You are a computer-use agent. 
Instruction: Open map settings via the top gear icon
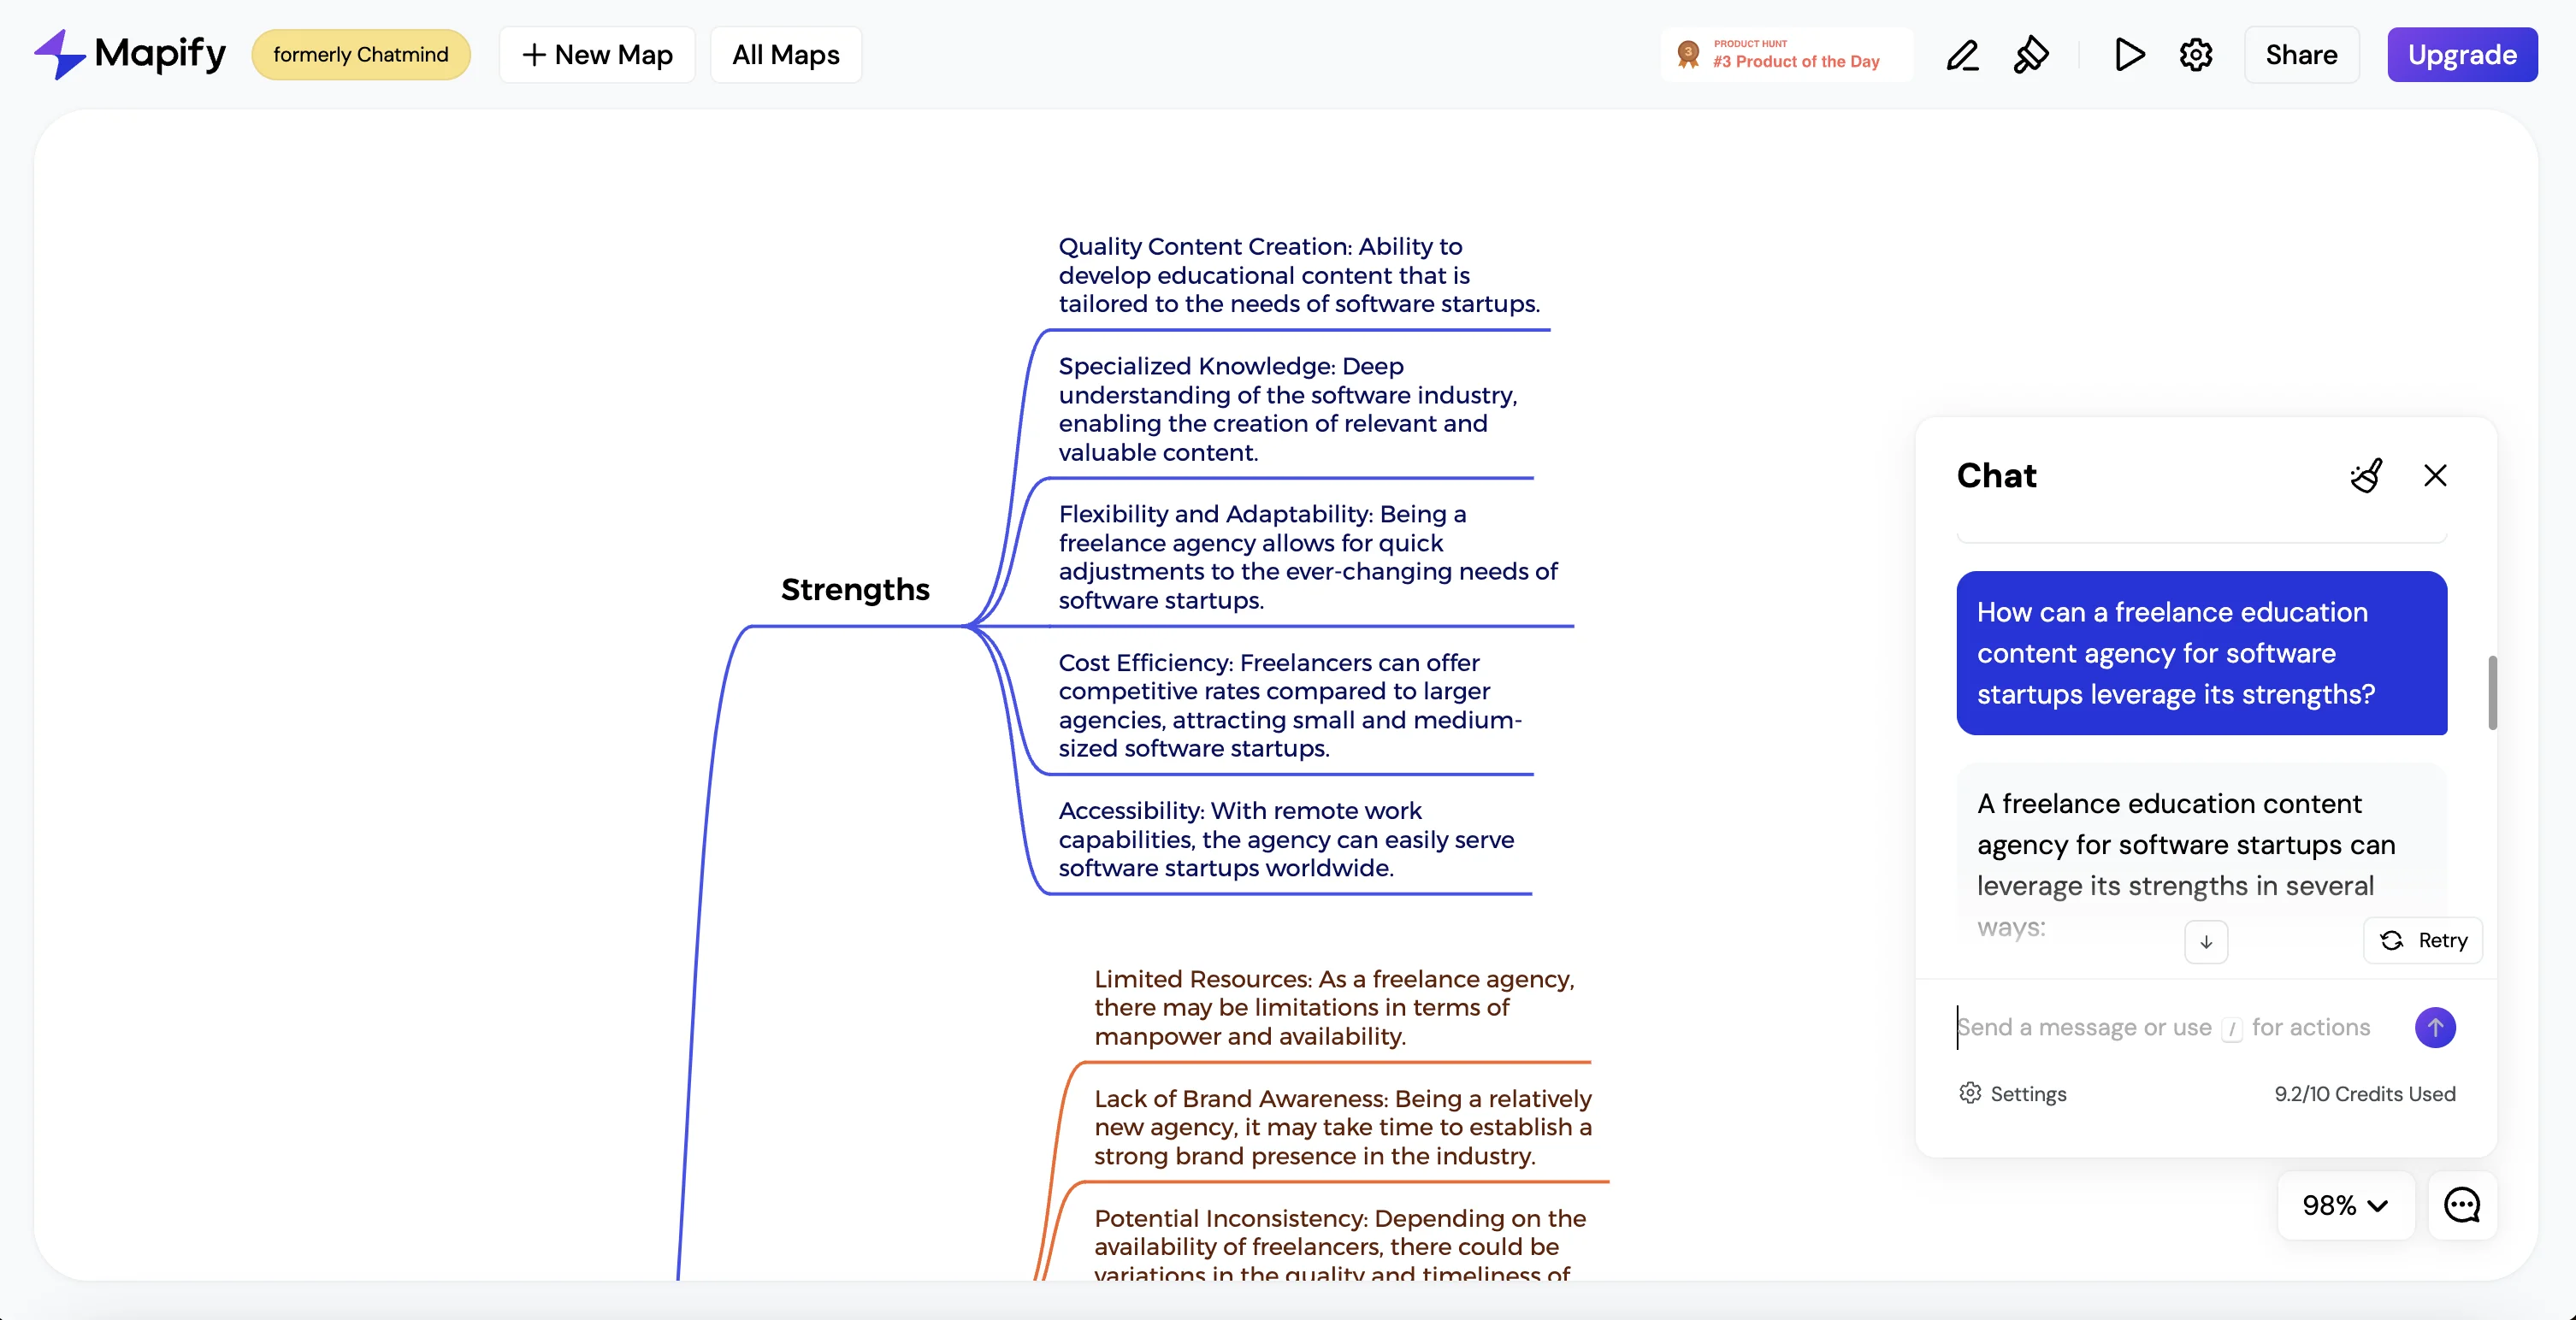click(2195, 55)
